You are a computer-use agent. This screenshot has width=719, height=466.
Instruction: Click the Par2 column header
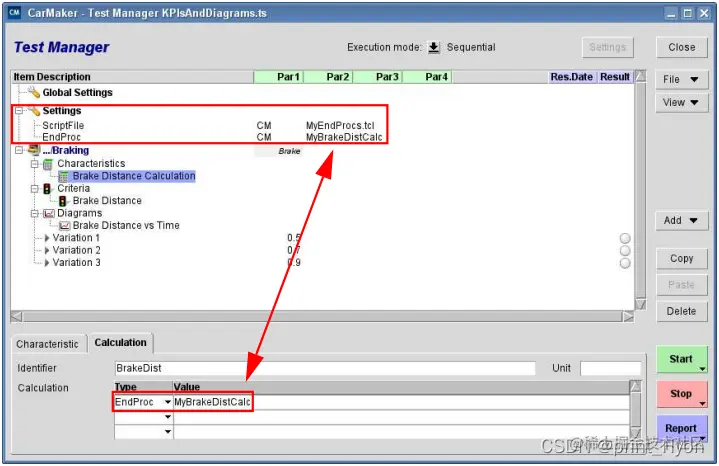pyautogui.click(x=327, y=77)
